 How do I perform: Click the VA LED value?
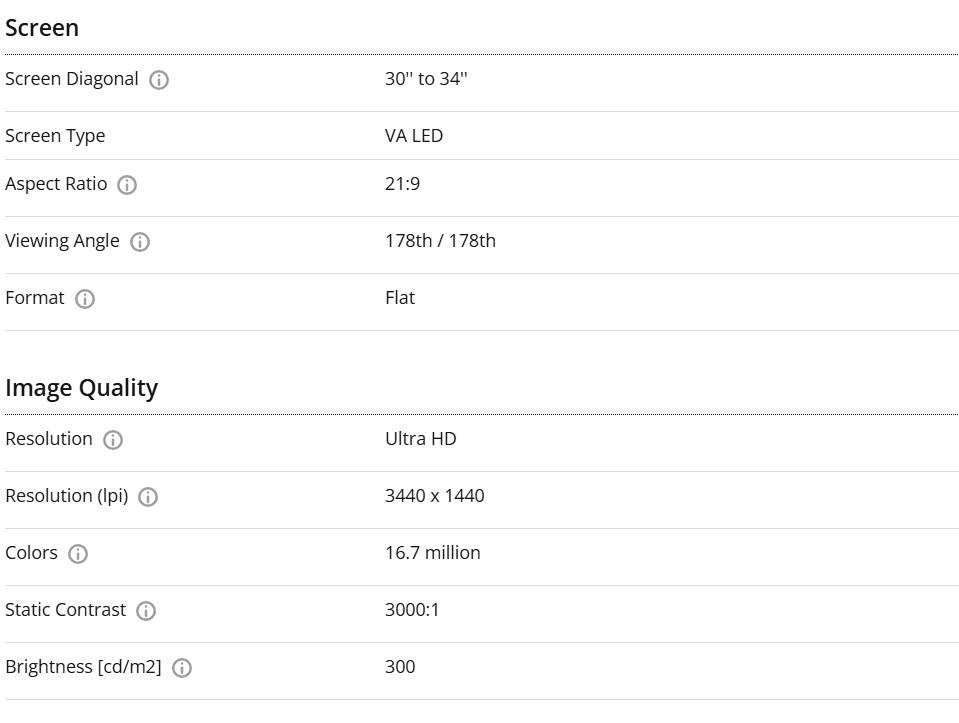[414, 135]
